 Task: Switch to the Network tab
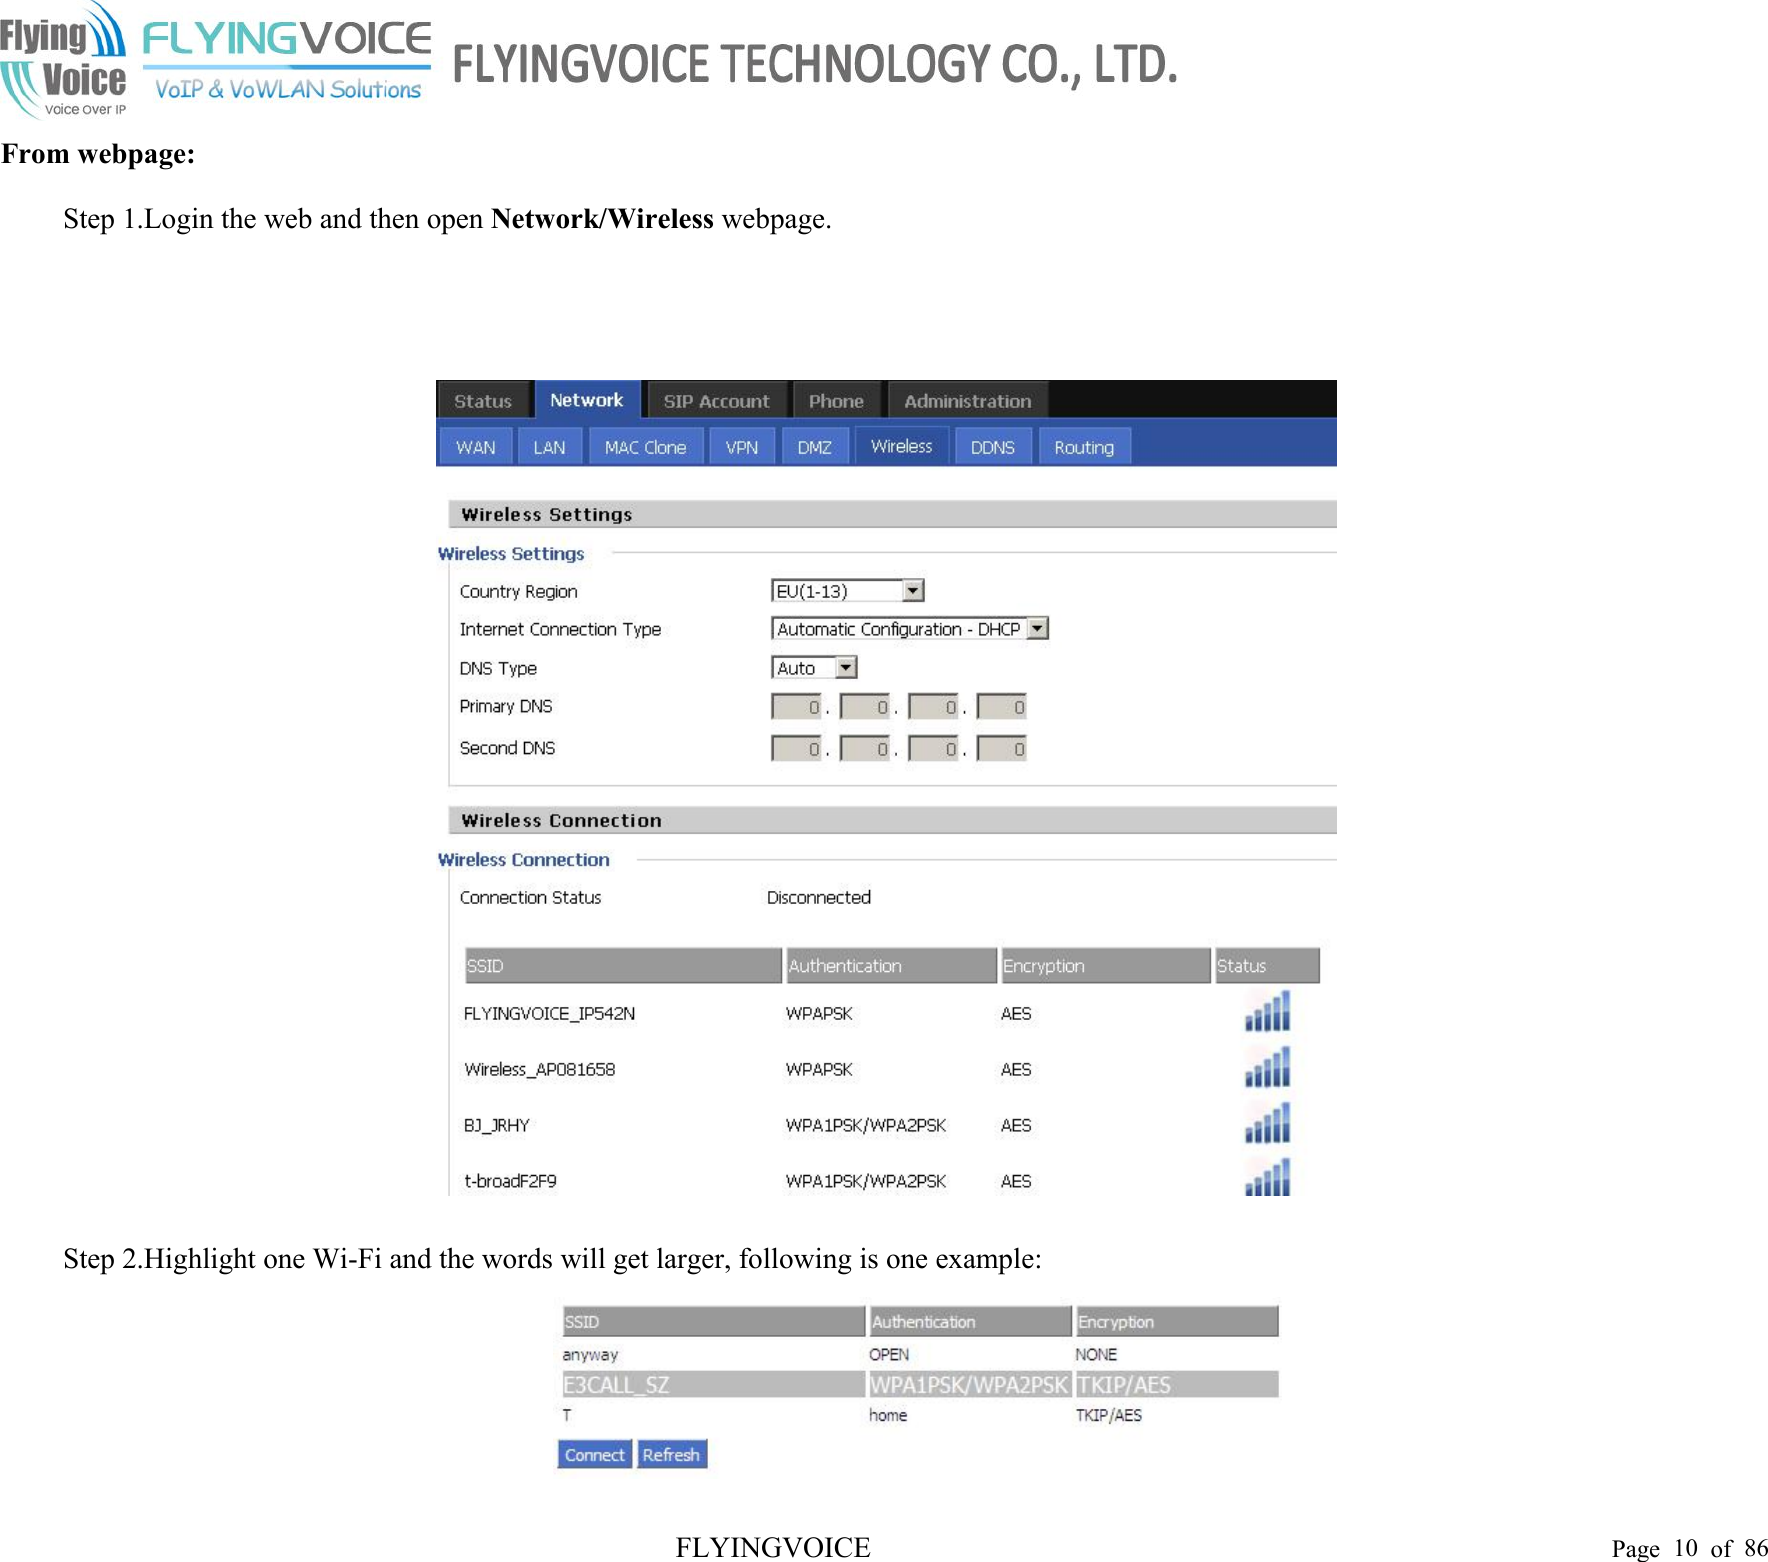point(586,400)
